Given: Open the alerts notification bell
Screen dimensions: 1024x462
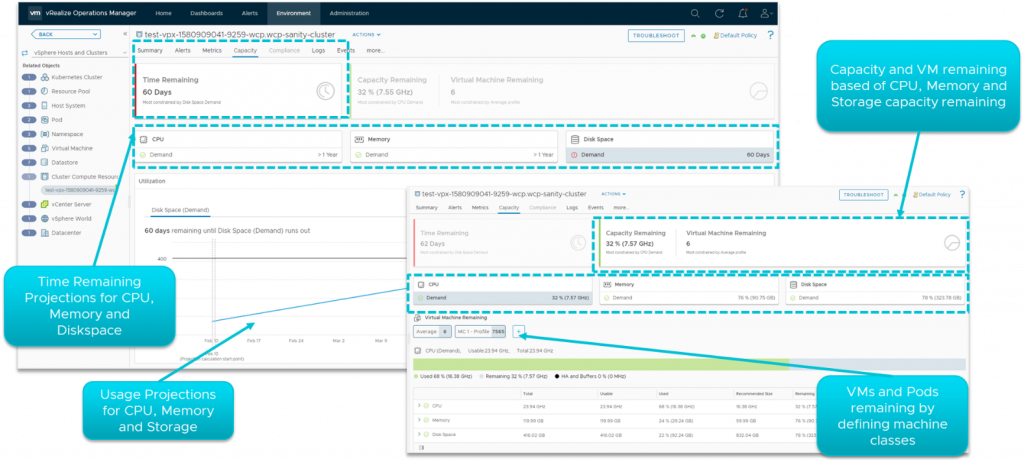Looking at the screenshot, I should (x=741, y=13).
